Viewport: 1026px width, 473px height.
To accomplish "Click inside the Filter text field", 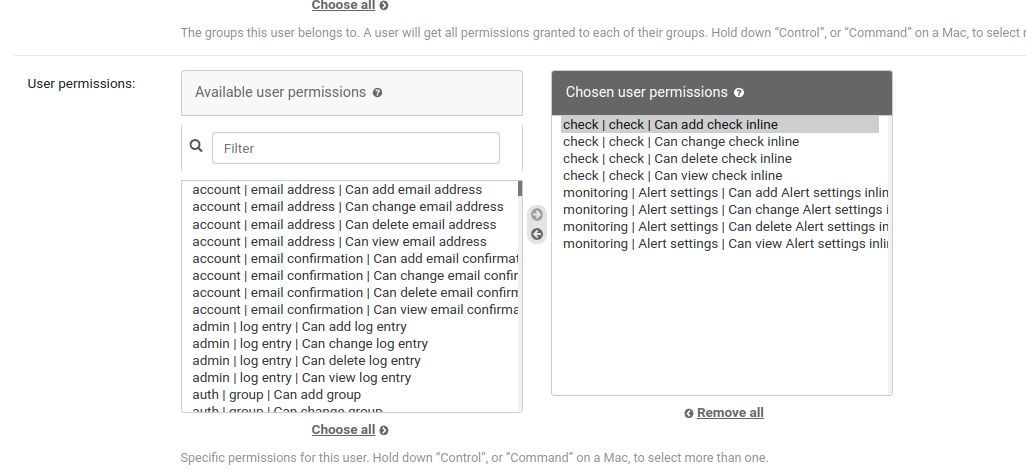I will 355,148.
